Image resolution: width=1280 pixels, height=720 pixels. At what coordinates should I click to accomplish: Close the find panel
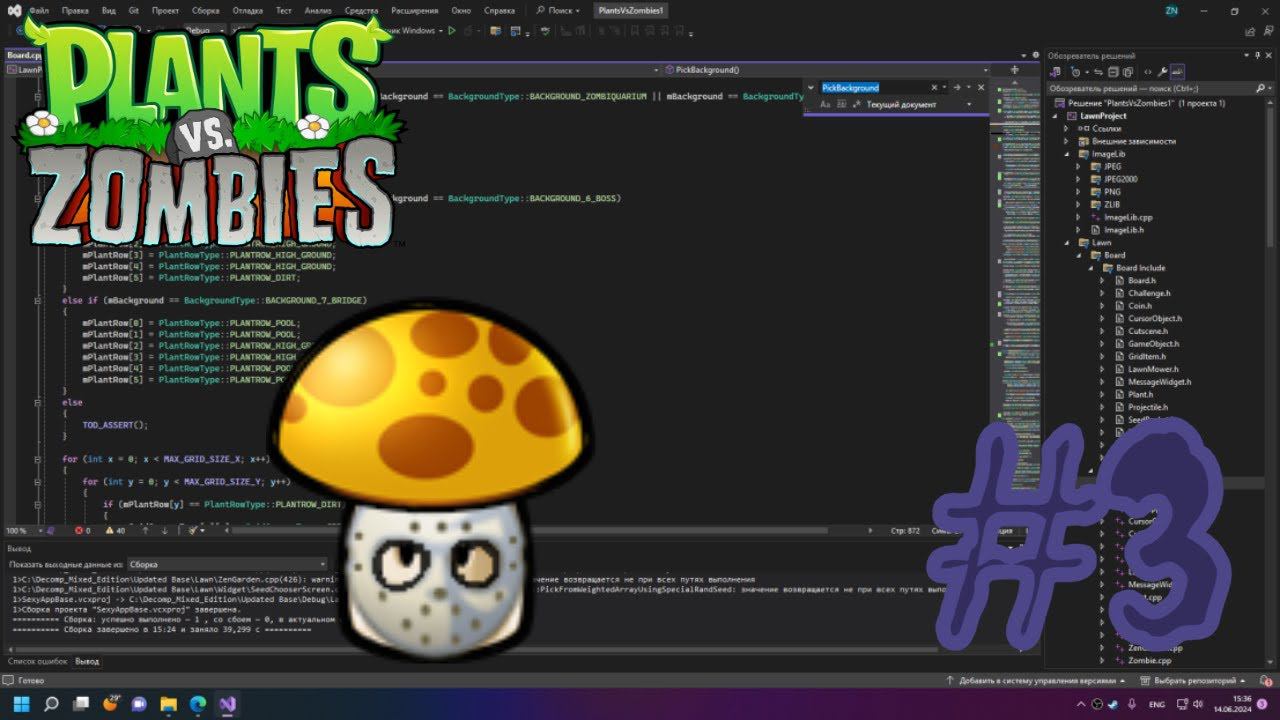[980, 87]
